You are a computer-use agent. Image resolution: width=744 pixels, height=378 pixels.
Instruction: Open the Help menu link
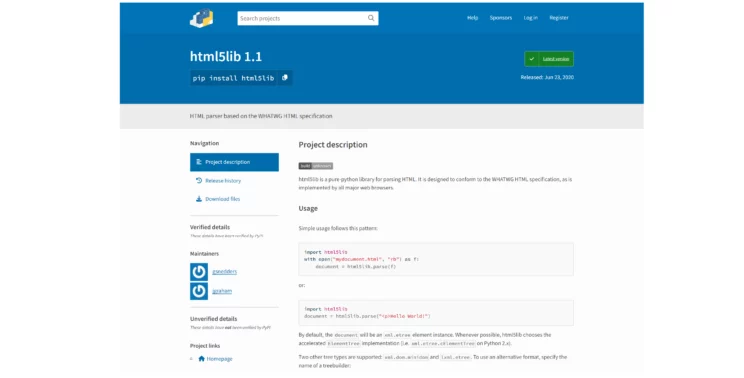click(x=473, y=18)
